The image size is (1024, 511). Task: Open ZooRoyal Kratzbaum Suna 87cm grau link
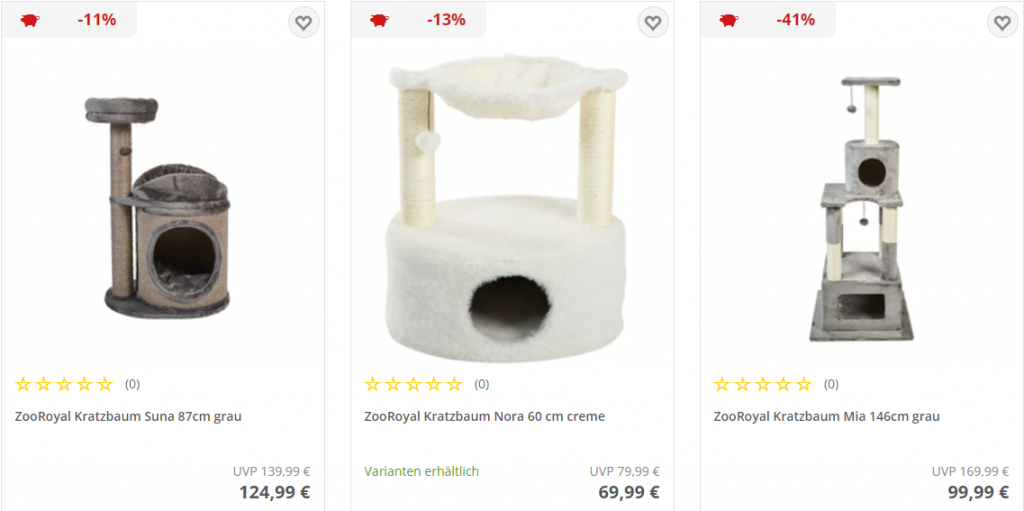tap(129, 416)
